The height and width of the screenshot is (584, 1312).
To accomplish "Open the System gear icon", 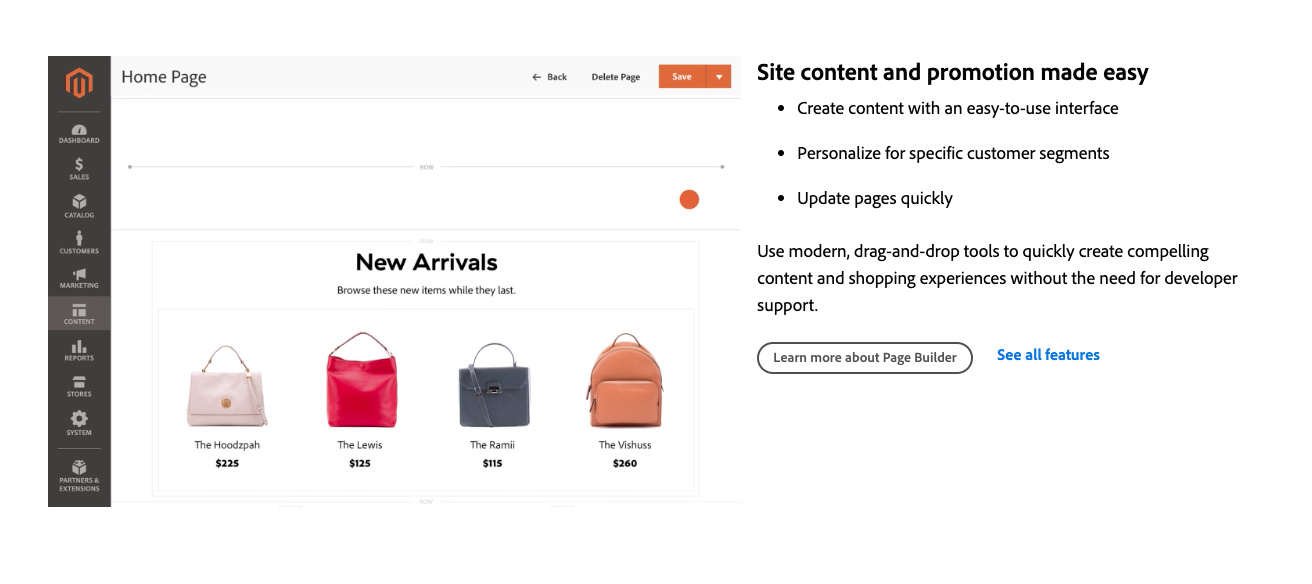I will [79, 422].
